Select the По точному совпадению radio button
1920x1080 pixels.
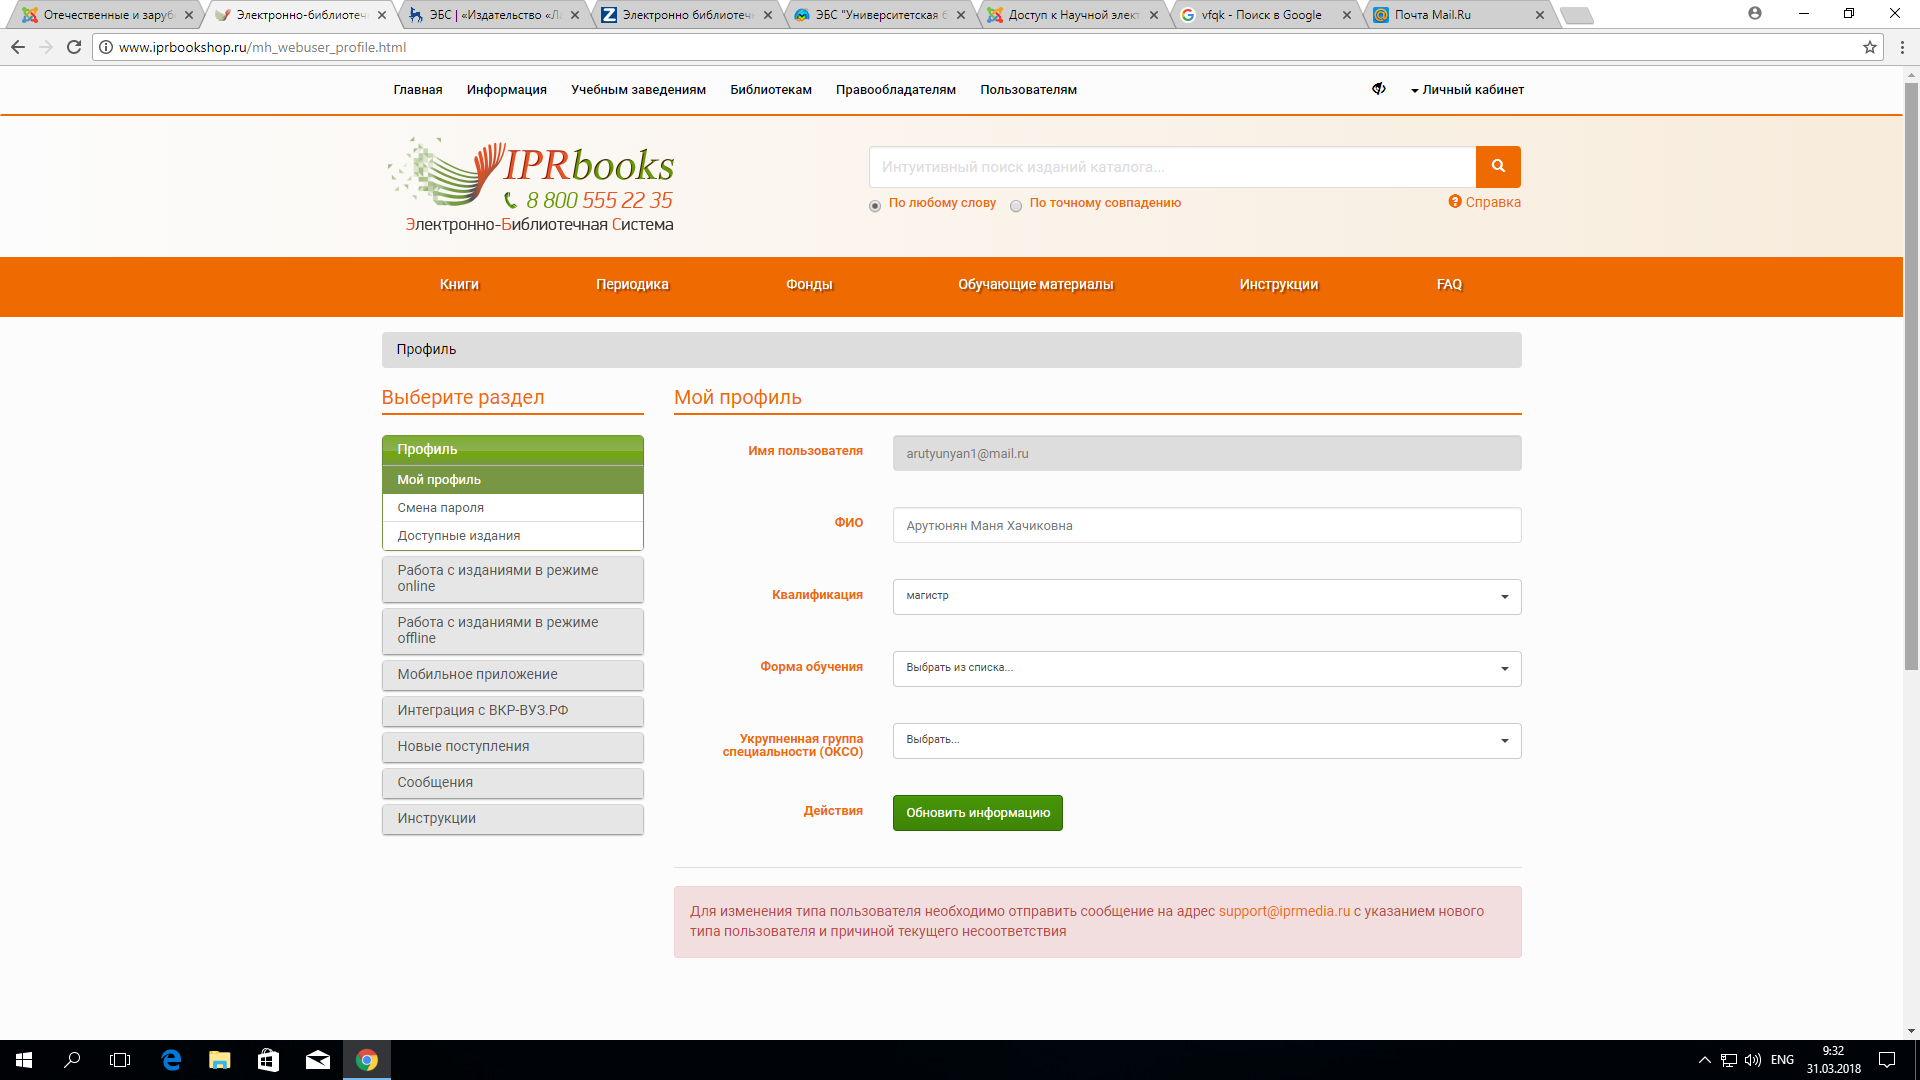pyautogui.click(x=1016, y=206)
